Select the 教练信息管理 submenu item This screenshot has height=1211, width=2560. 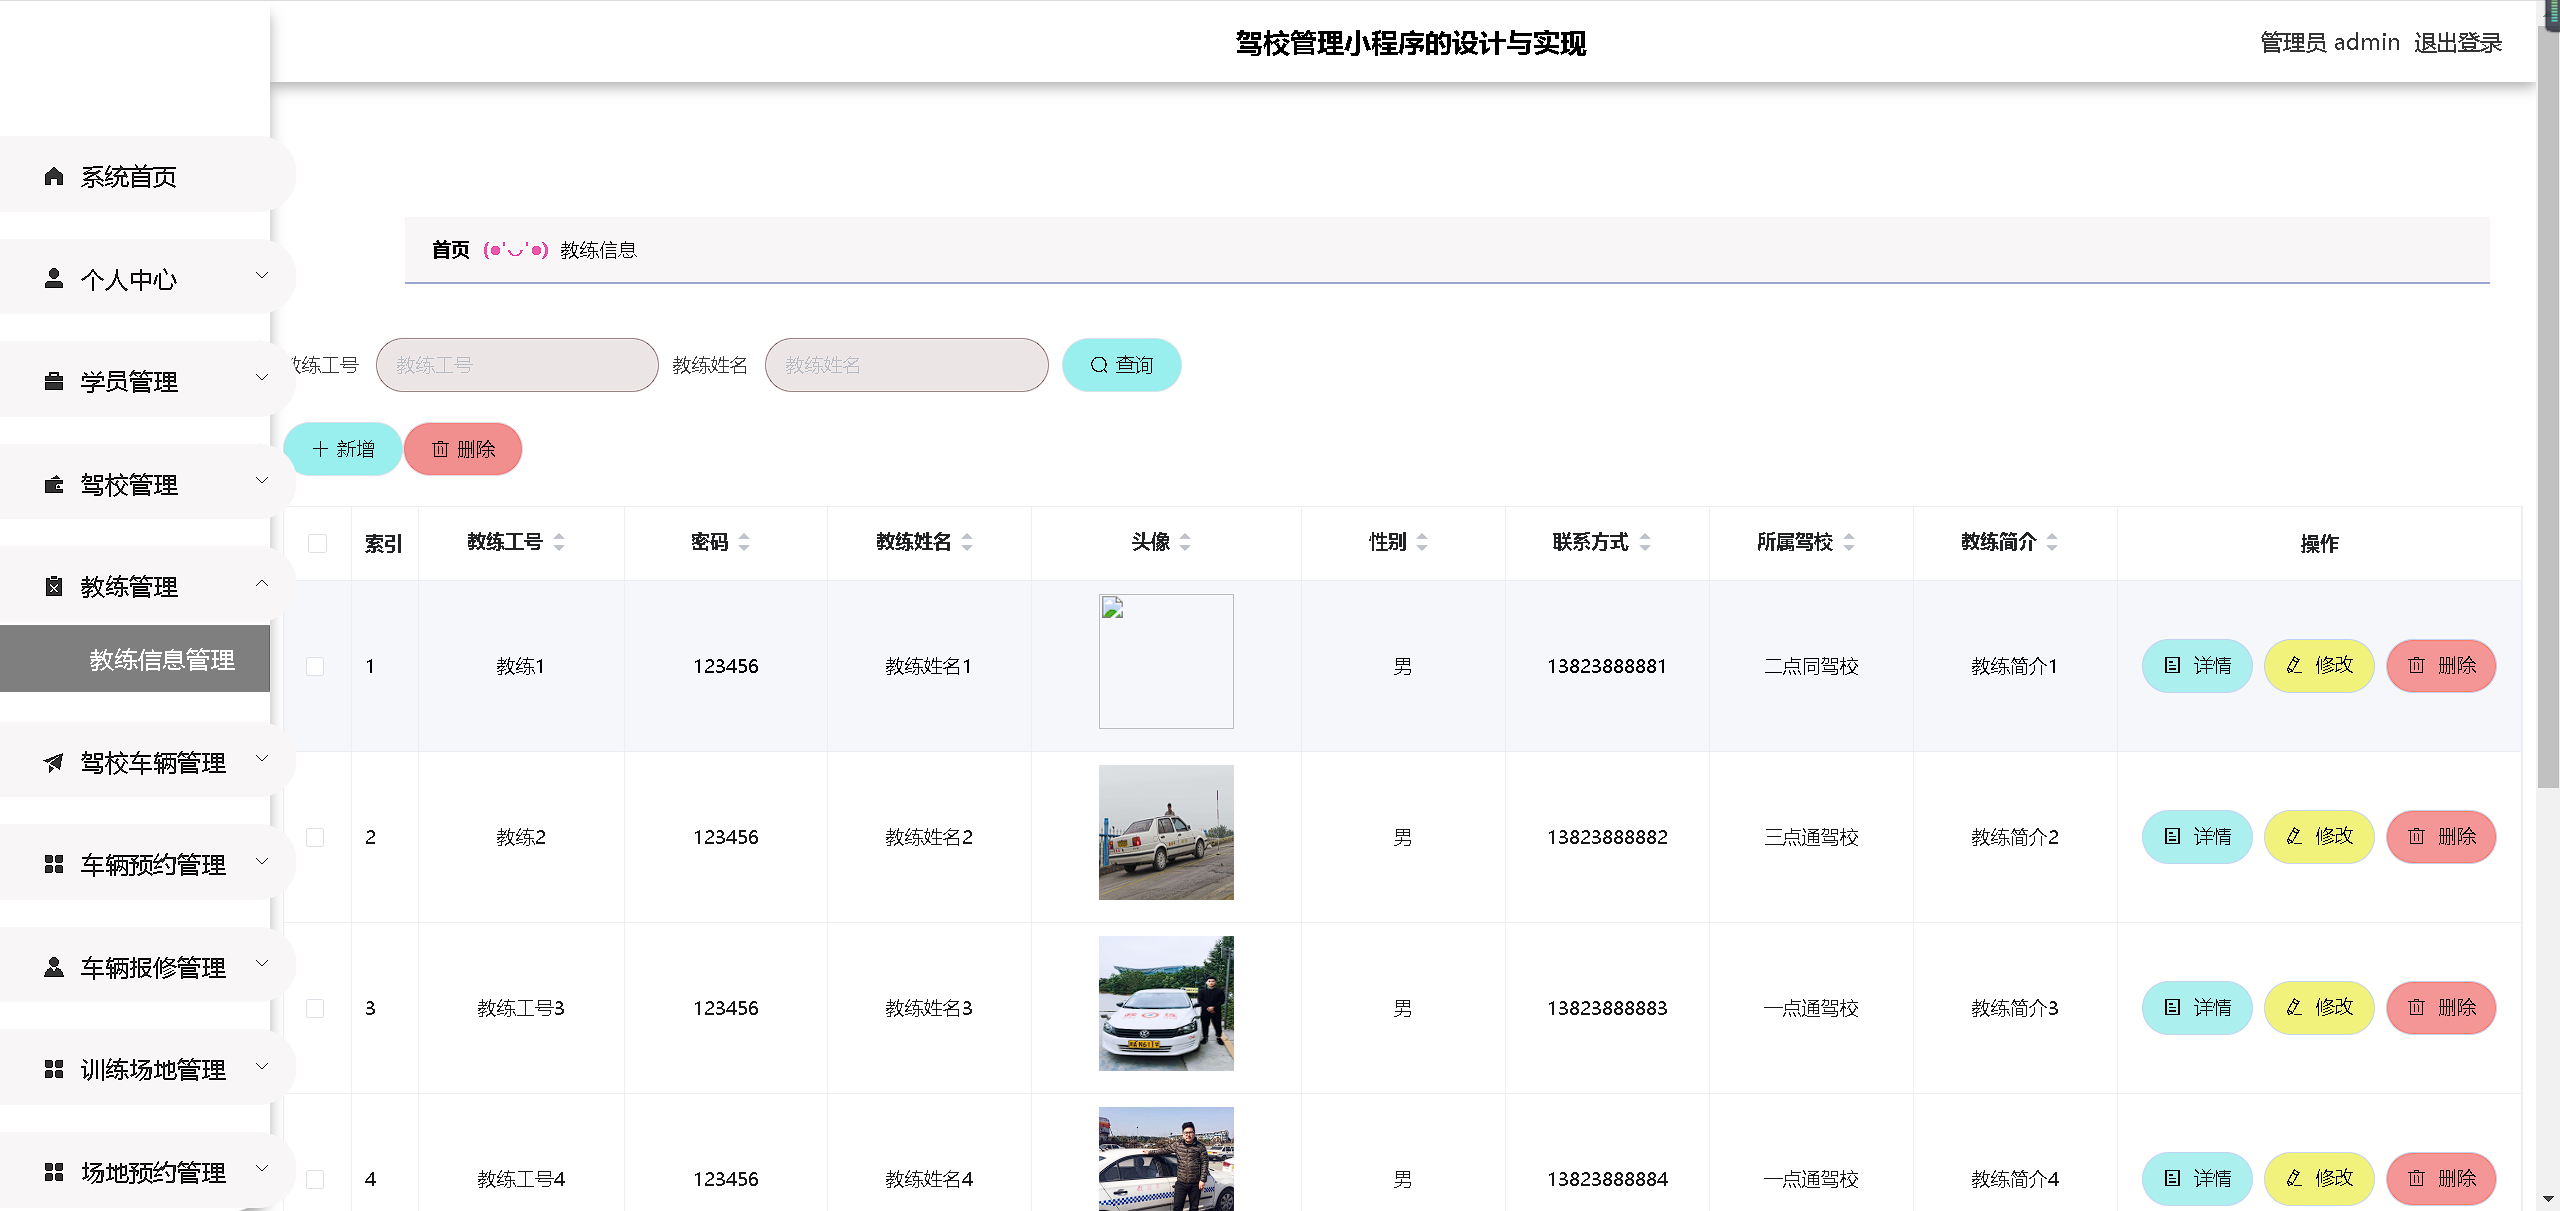(135, 659)
